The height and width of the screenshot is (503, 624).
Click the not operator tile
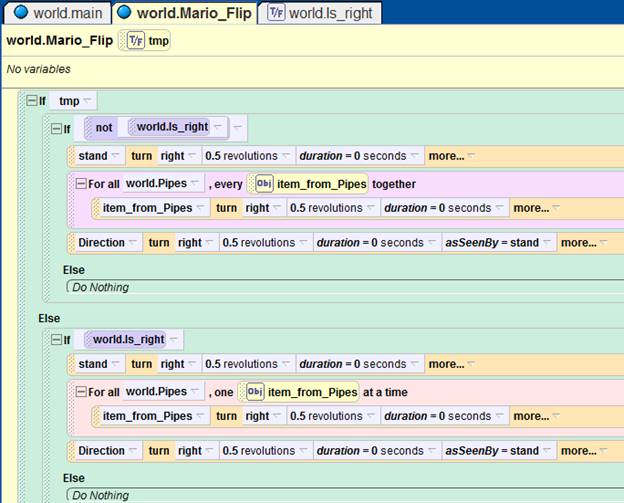click(103, 128)
